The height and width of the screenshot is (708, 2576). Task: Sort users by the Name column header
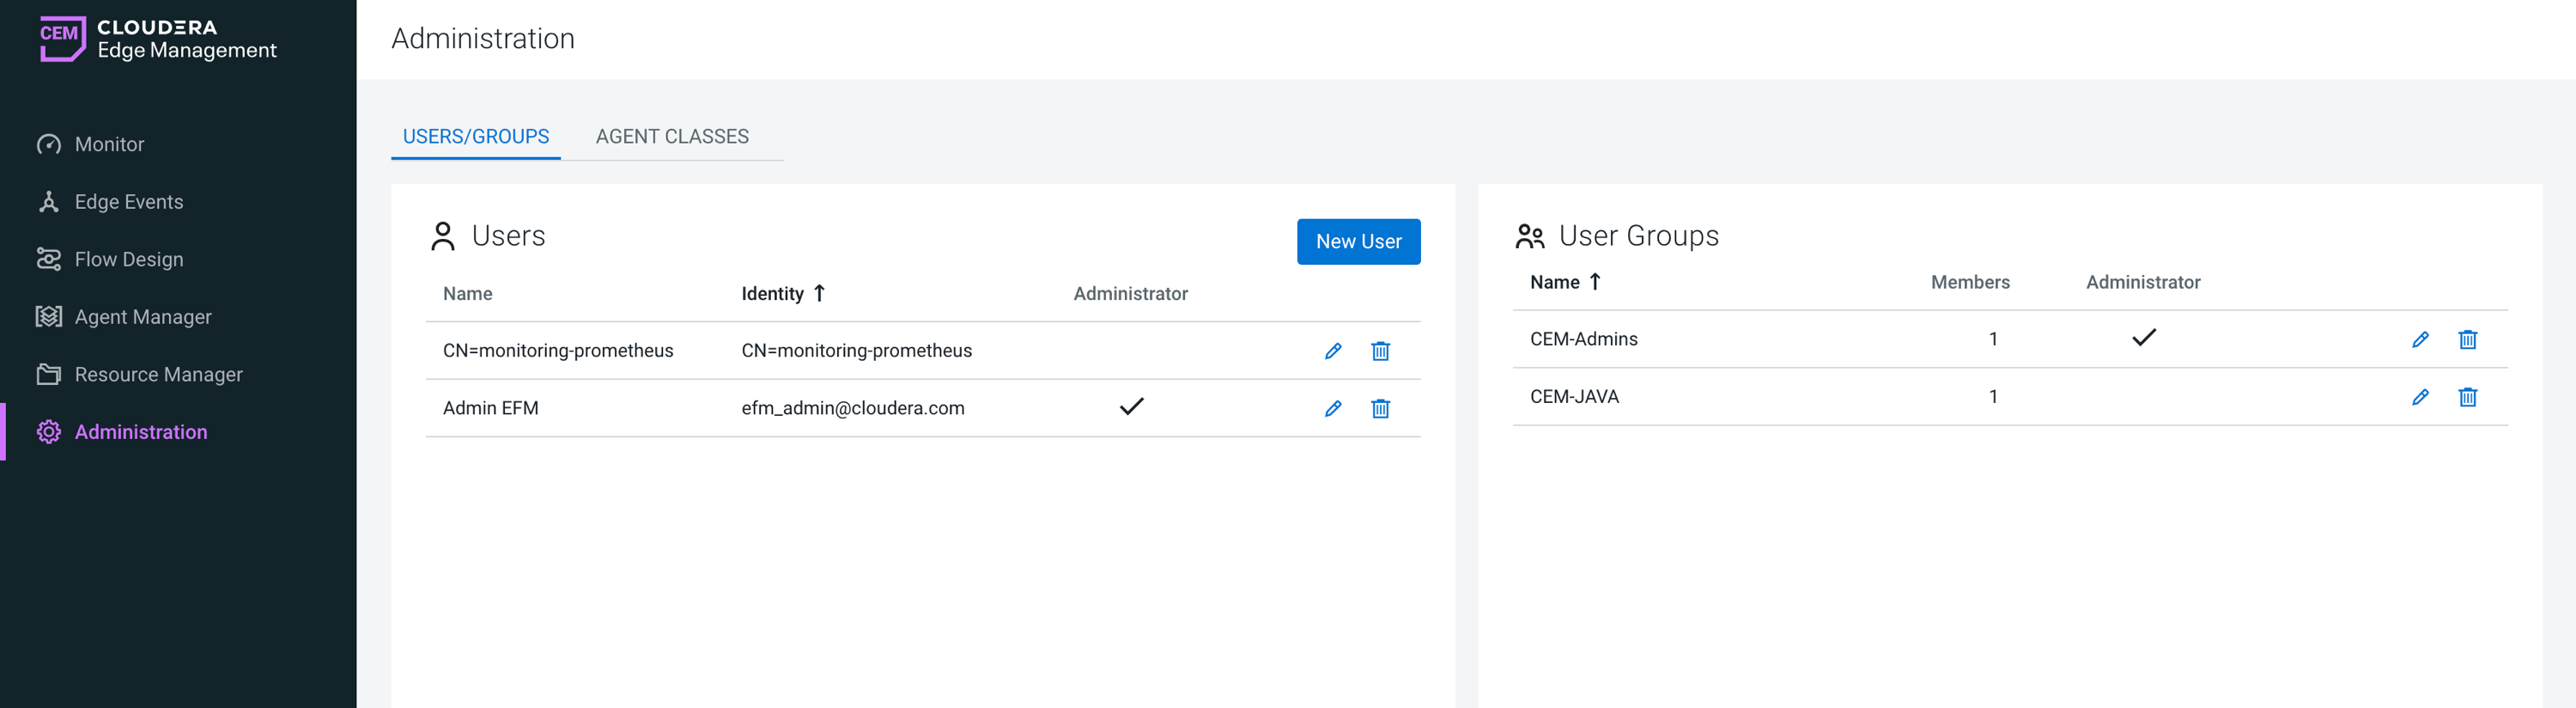point(467,294)
